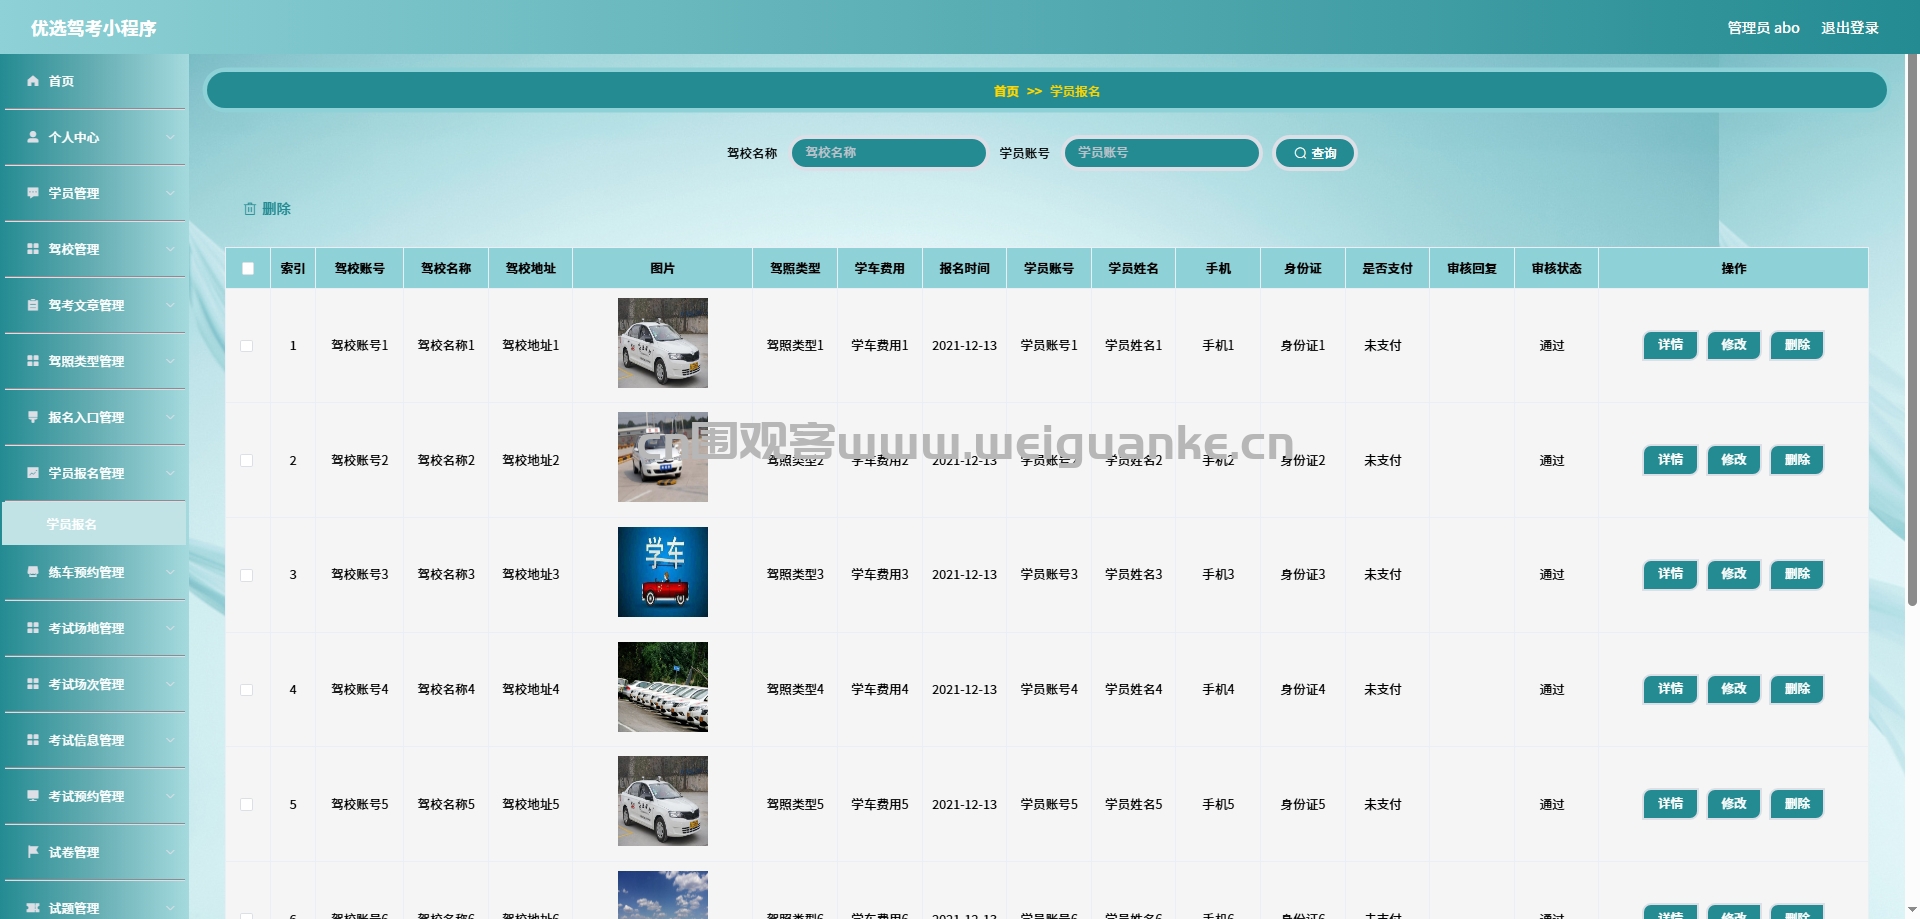This screenshot has height=919, width=1920.
Task: Click the grid icon beside 驾校管理
Action: pyautogui.click(x=33, y=249)
